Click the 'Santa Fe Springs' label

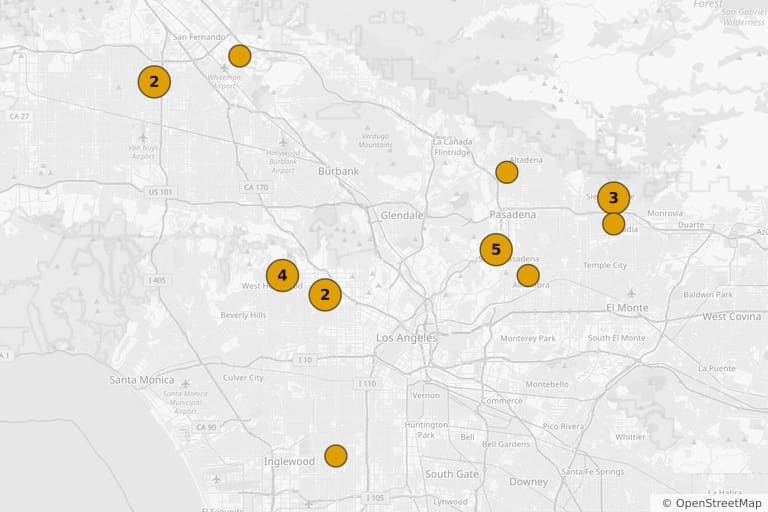pos(593,472)
